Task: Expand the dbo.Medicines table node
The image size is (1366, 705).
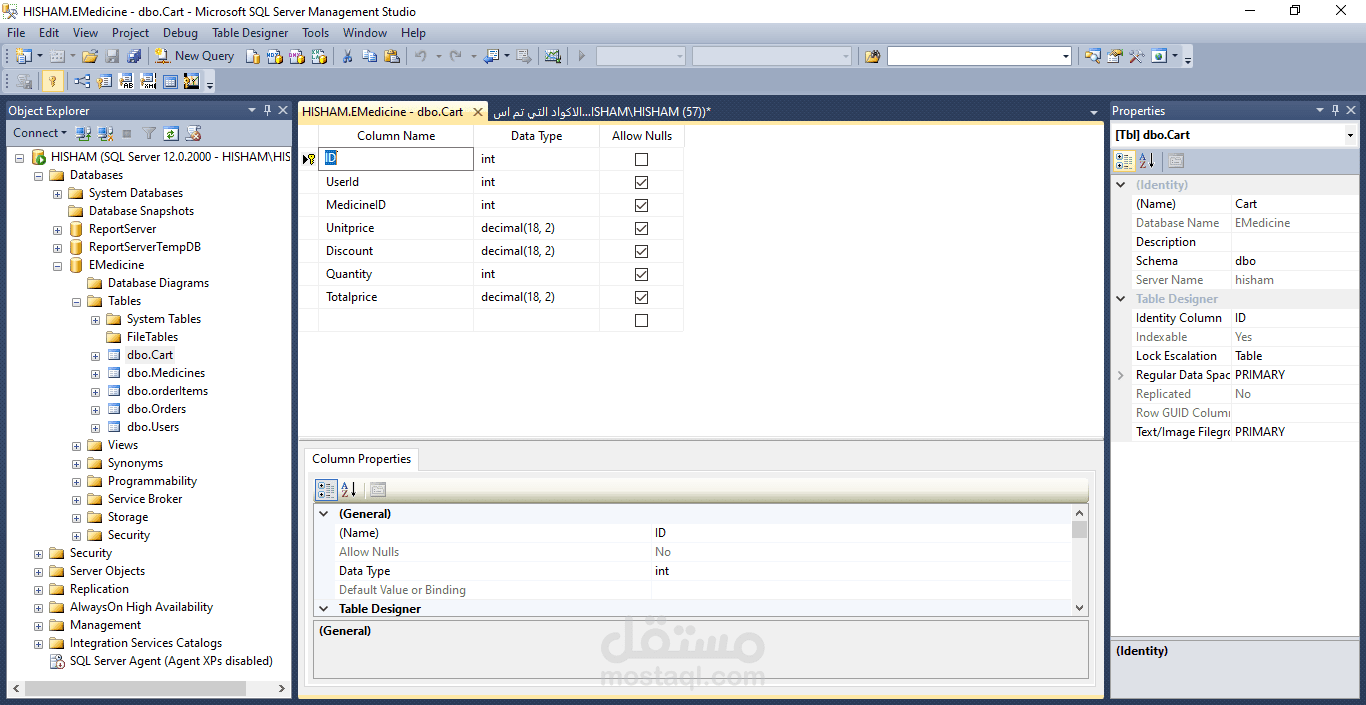Action: click(96, 373)
